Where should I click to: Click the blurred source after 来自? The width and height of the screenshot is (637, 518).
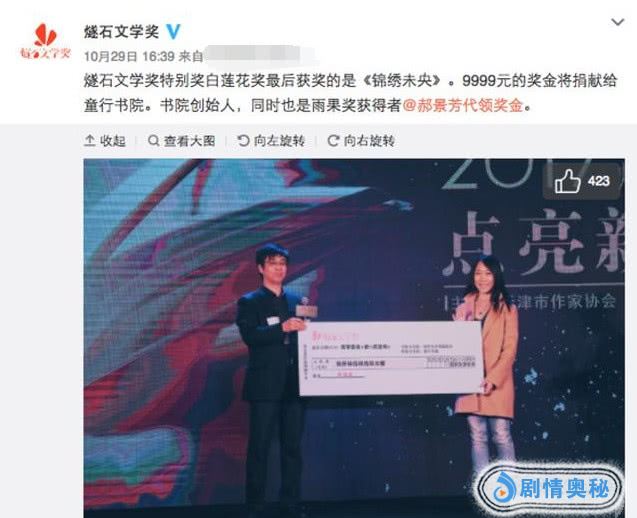[x=260, y=56]
